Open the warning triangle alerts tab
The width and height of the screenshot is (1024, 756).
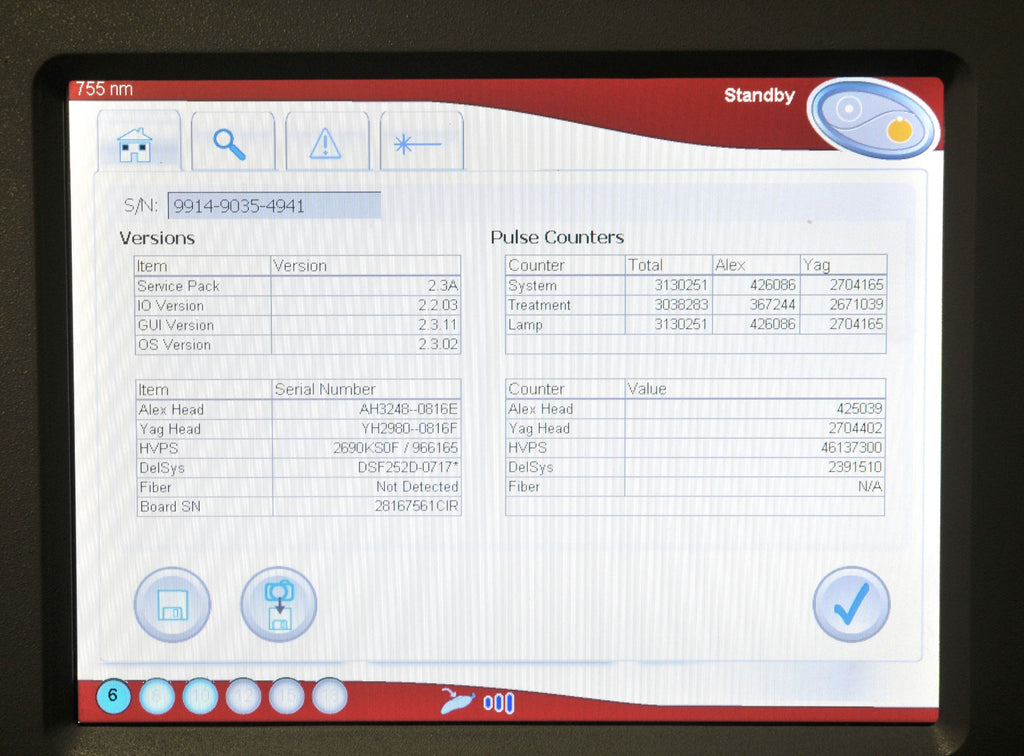[327, 143]
